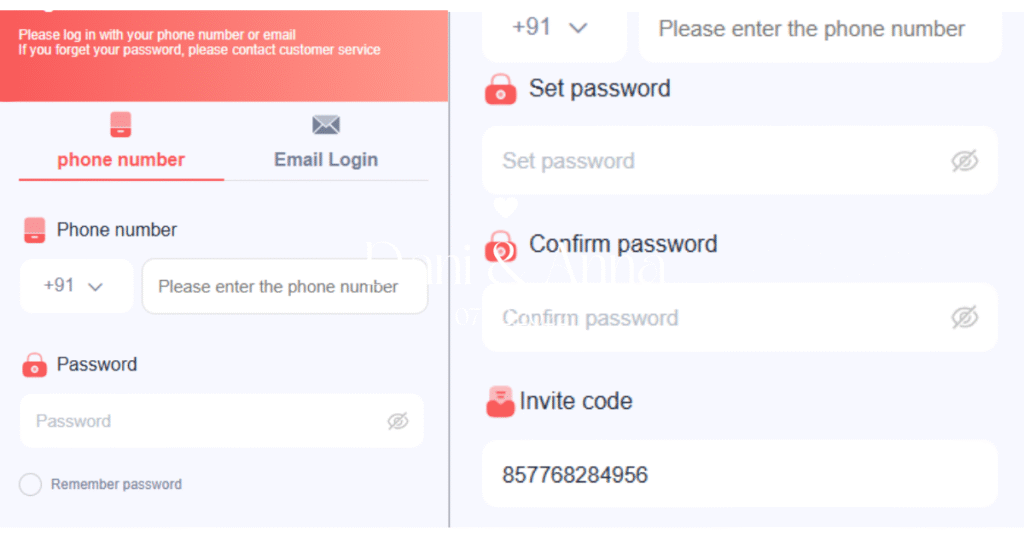Click the phone icon beside Phone number label
This screenshot has height=536, width=1024.
(34, 230)
